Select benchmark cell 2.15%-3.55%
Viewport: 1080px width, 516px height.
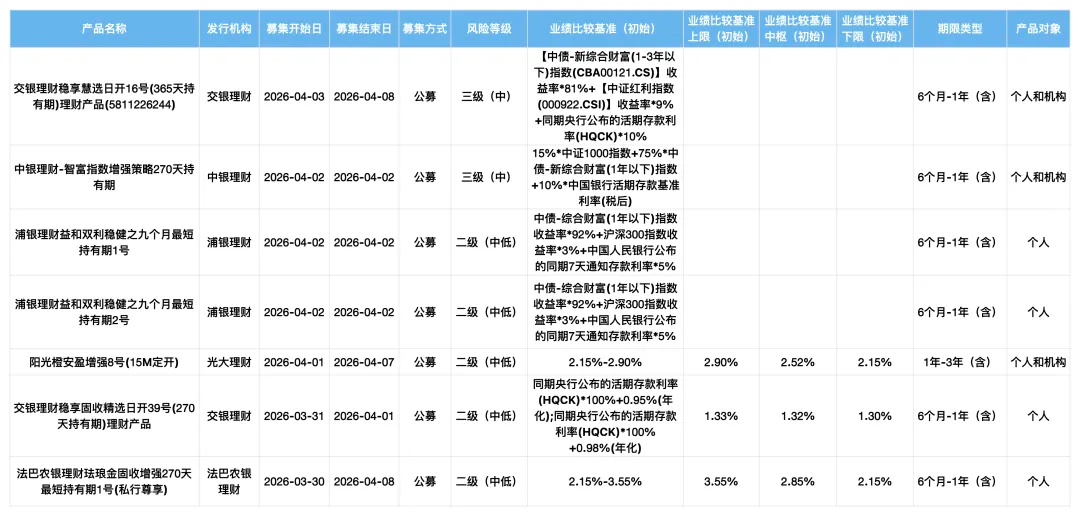pos(605,481)
